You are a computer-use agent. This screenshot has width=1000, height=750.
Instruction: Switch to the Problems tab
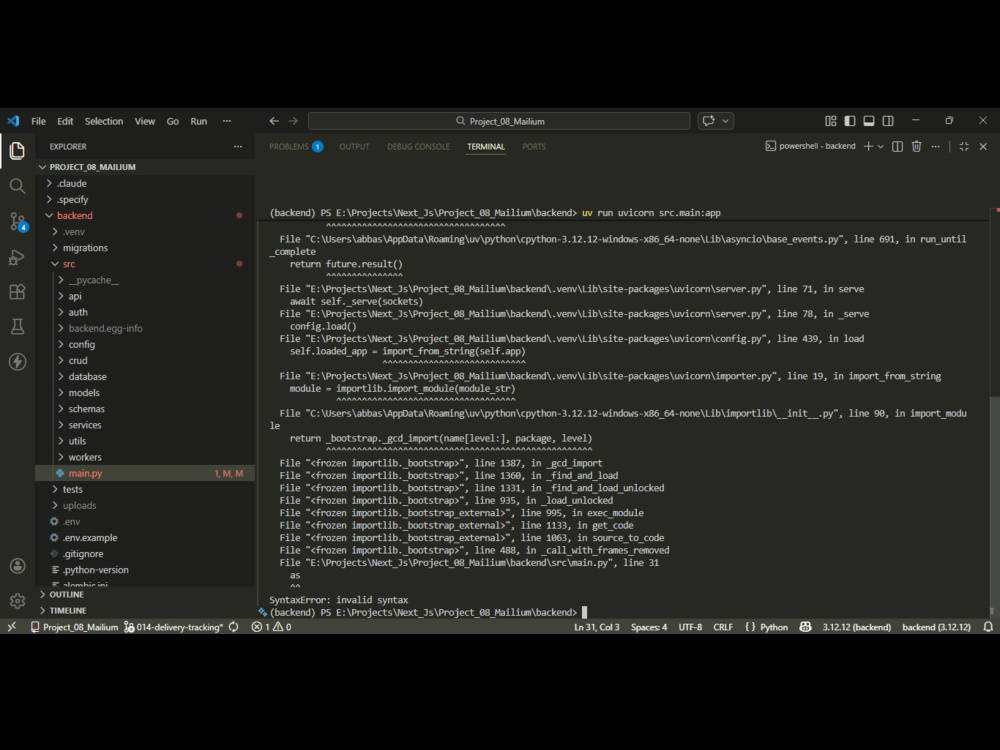[x=296, y=147]
